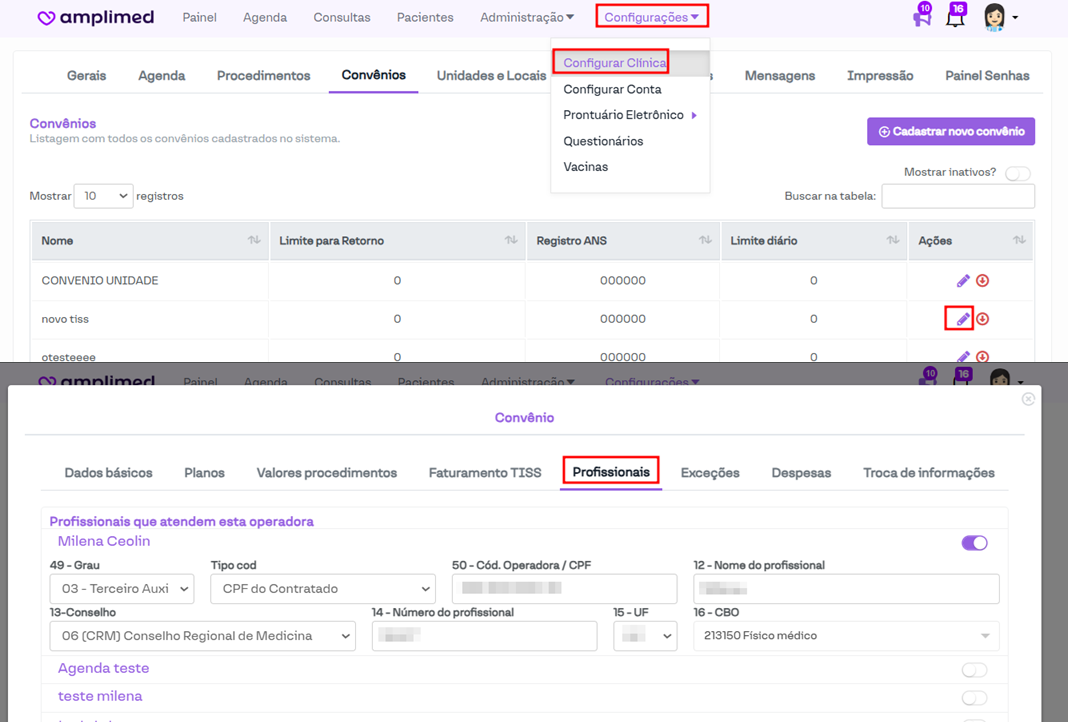Image resolution: width=1068 pixels, height=722 pixels.
Task: Click Cadastrar novo convênio button
Action: (x=950, y=131)
